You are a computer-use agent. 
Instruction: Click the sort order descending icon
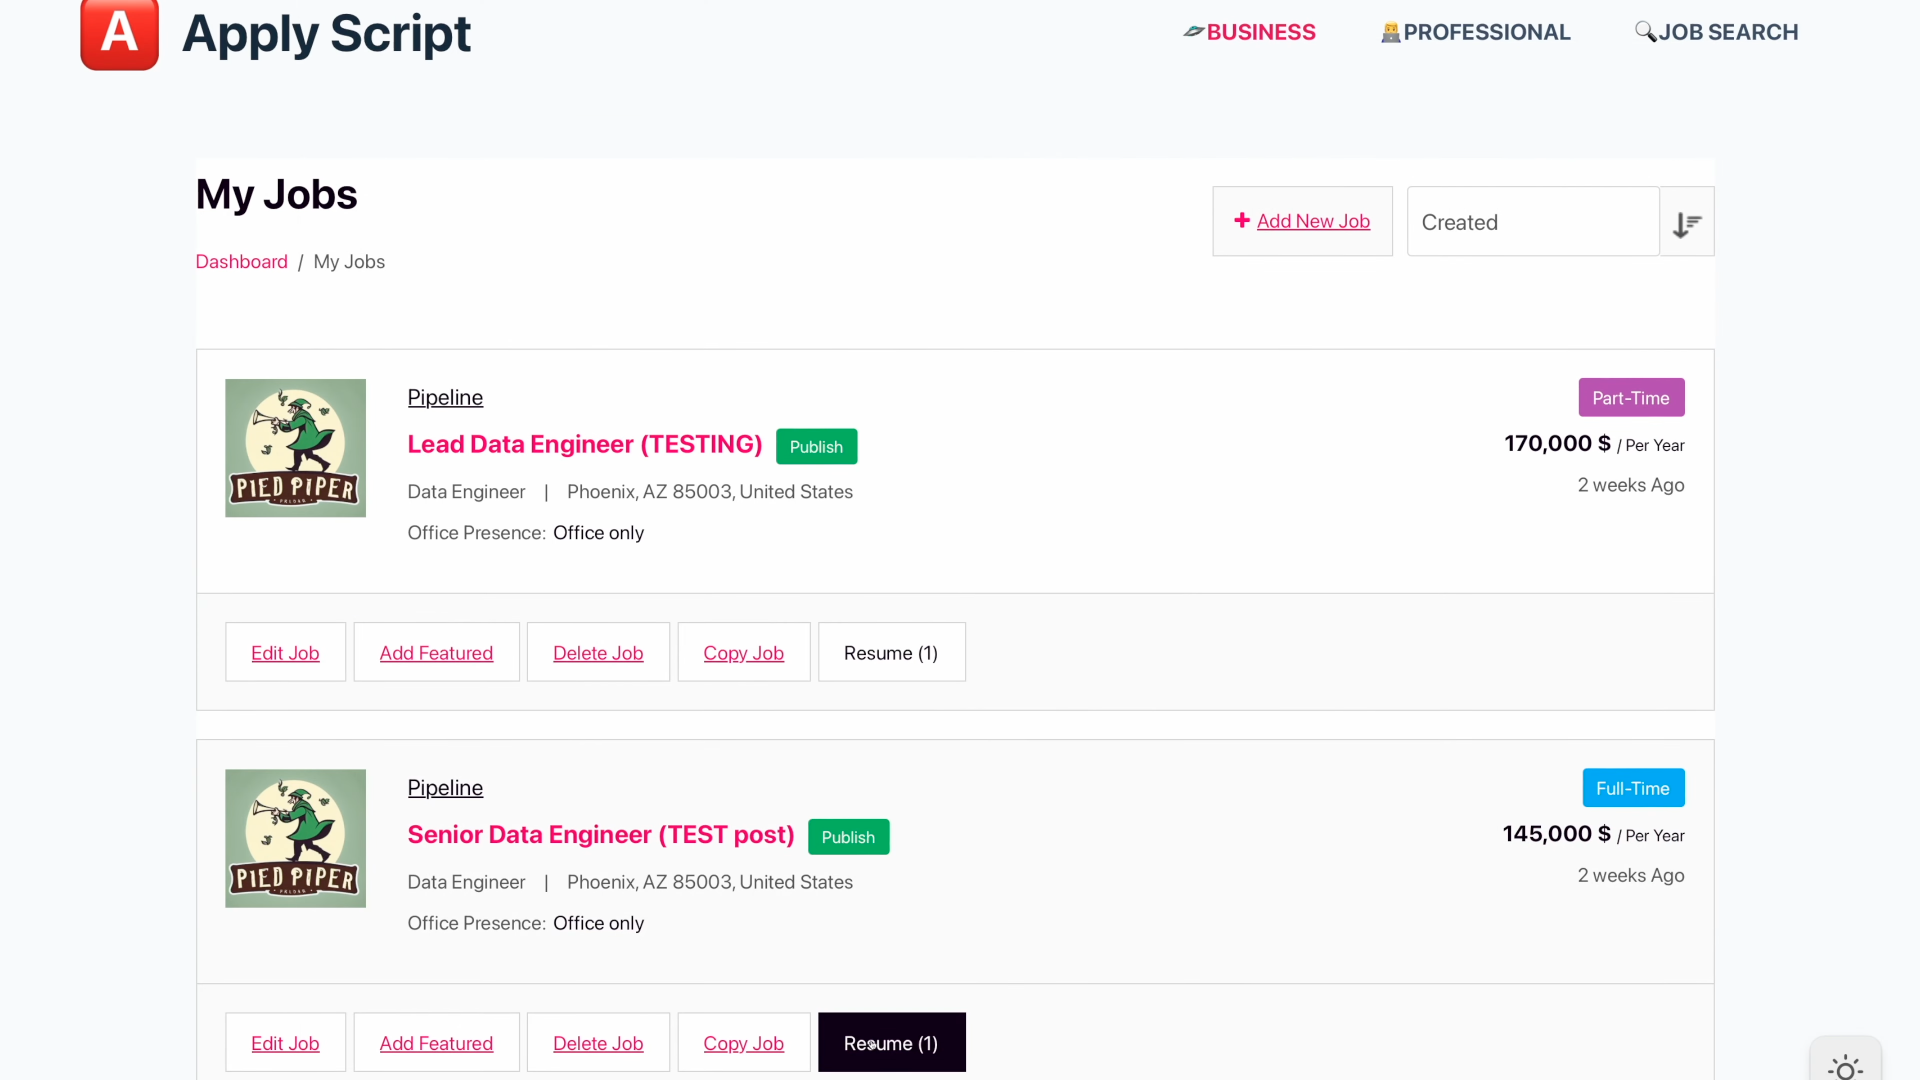[1687, 222]
